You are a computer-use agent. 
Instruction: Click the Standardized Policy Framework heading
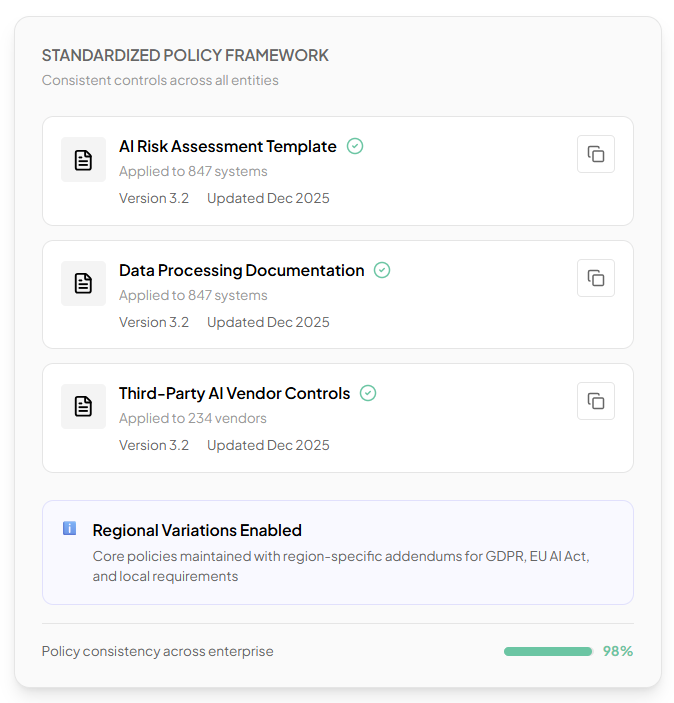click(x=185, y=55)
